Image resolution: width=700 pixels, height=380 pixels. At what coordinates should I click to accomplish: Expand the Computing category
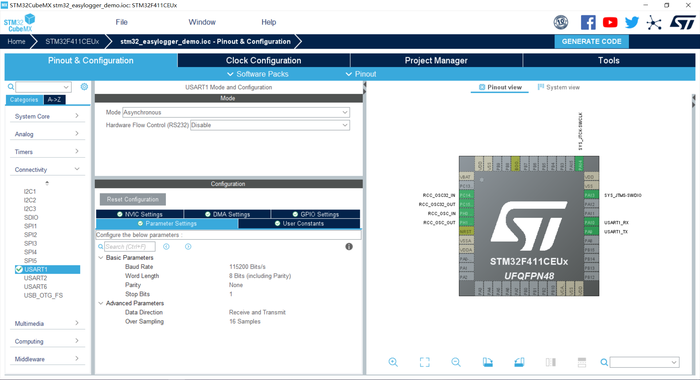pyautogui.click(x=47, y=341)
